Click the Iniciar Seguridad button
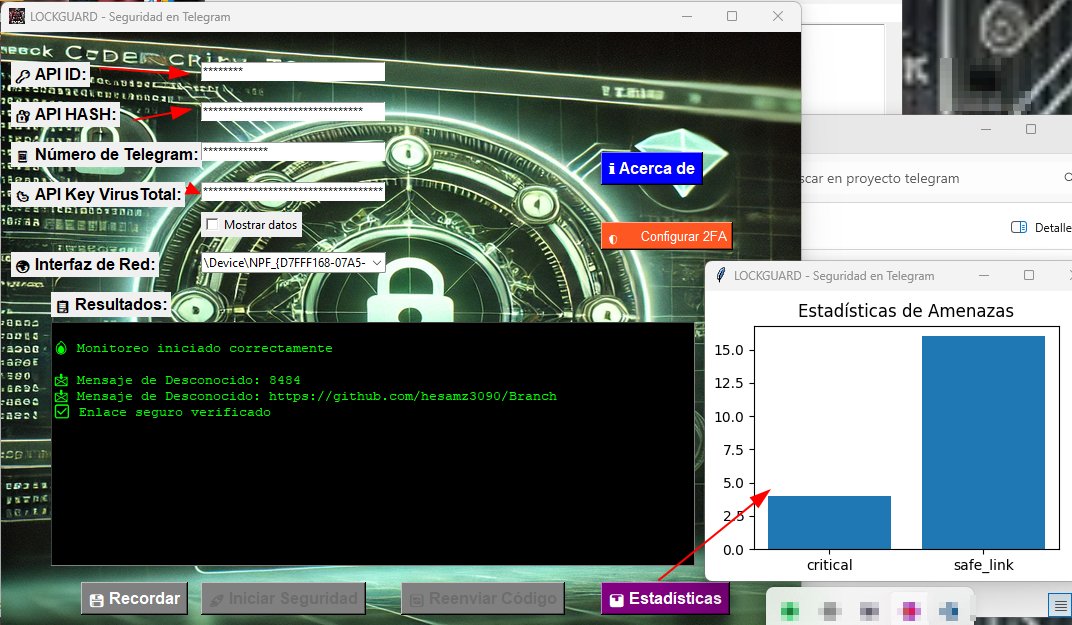1072x625 pixels. 283,598
